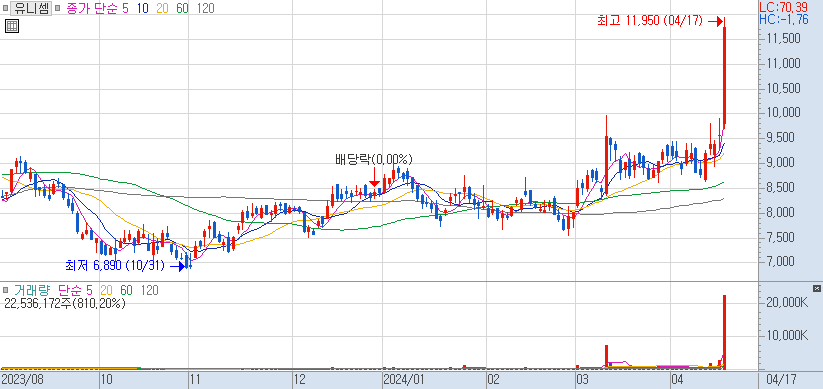Image resolution: width=823 pixels, height=389 pixels.
Task: Select the 단순 5 volume average legend
Action: click(75, 290)
